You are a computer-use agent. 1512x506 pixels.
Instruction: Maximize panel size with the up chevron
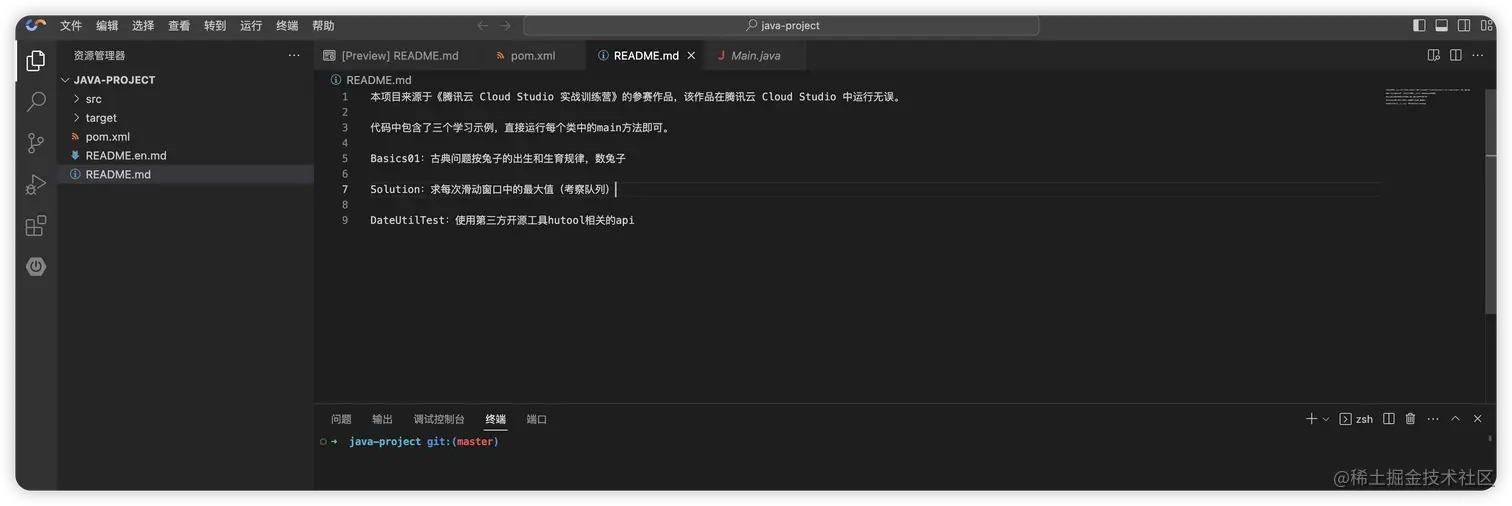(1455, 419)
